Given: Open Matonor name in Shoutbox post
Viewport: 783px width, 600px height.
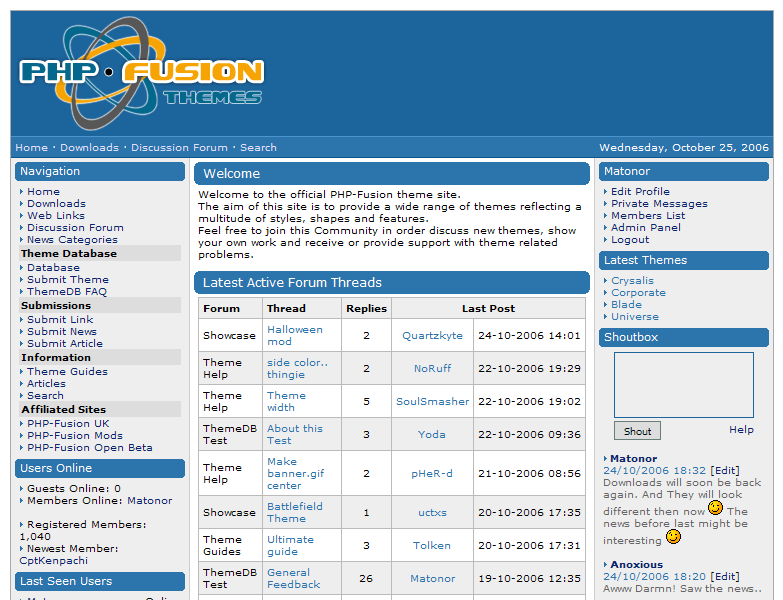Looking at the screenshot, I should coord(634,458).
